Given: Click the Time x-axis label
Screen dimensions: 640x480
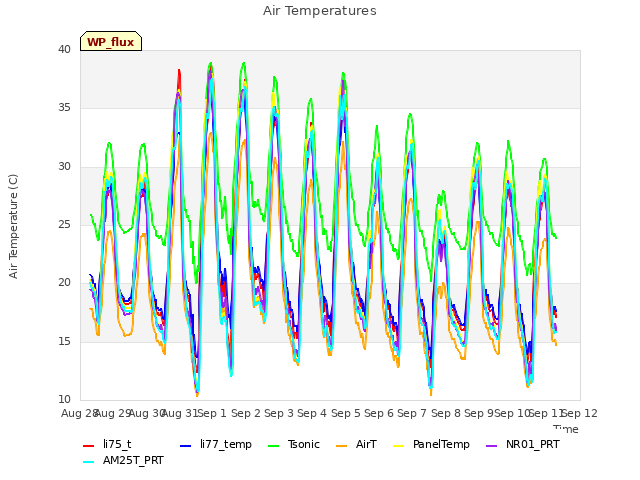Looking at the screenshot, I should 566,429.
